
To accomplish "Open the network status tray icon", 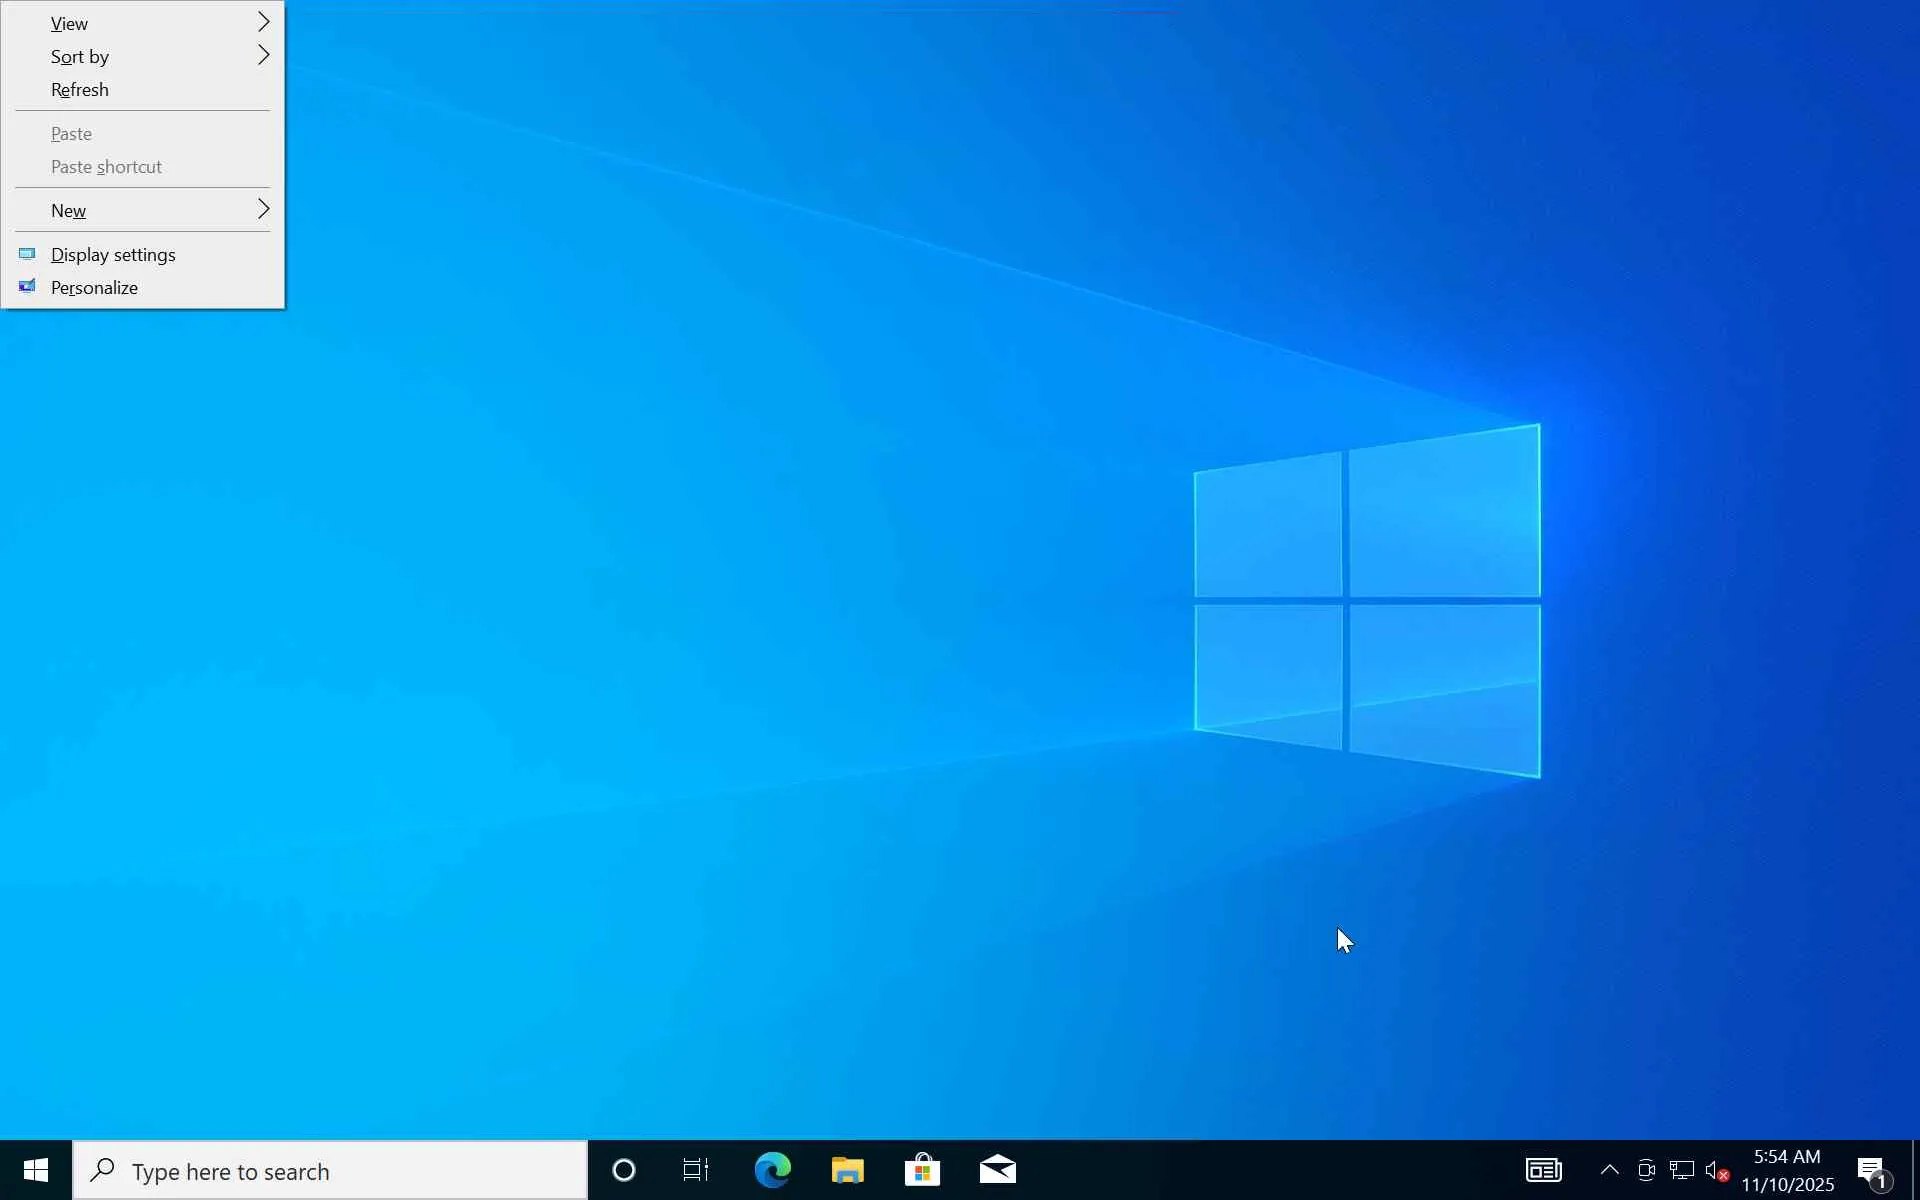I will tap(1681, 1170).
